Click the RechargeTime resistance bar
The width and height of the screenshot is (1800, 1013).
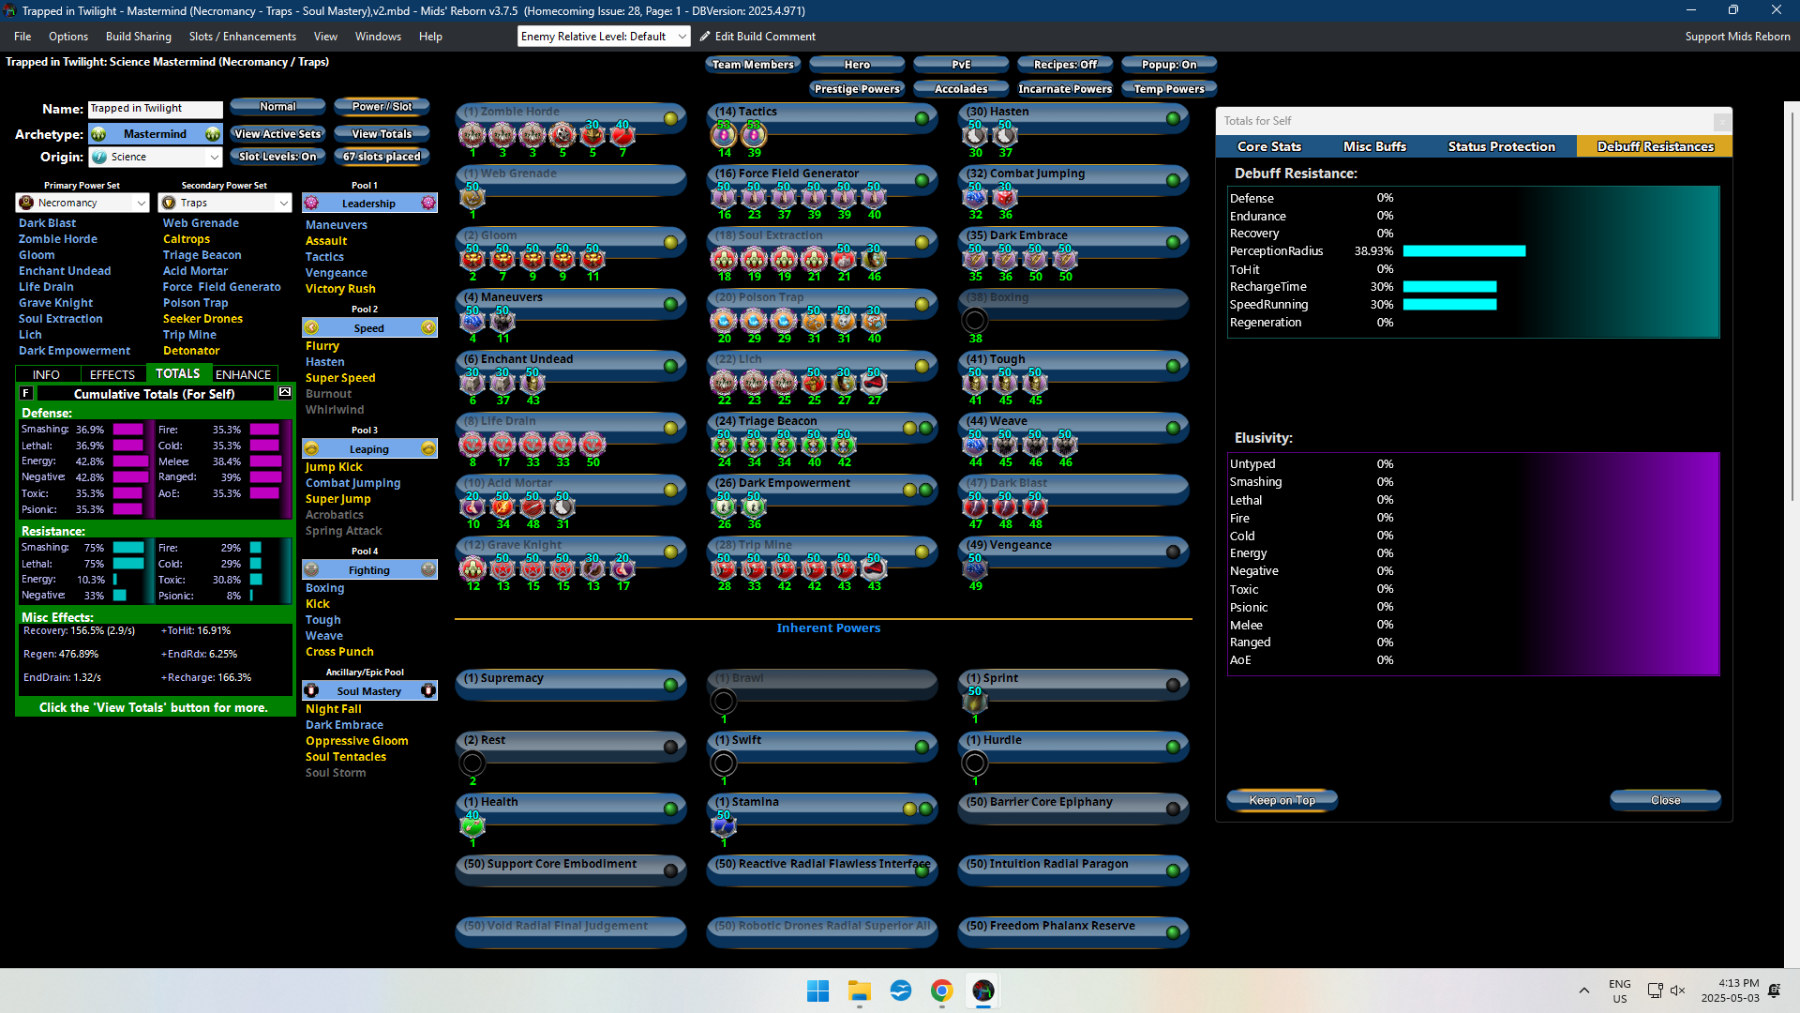[1450, 287]
